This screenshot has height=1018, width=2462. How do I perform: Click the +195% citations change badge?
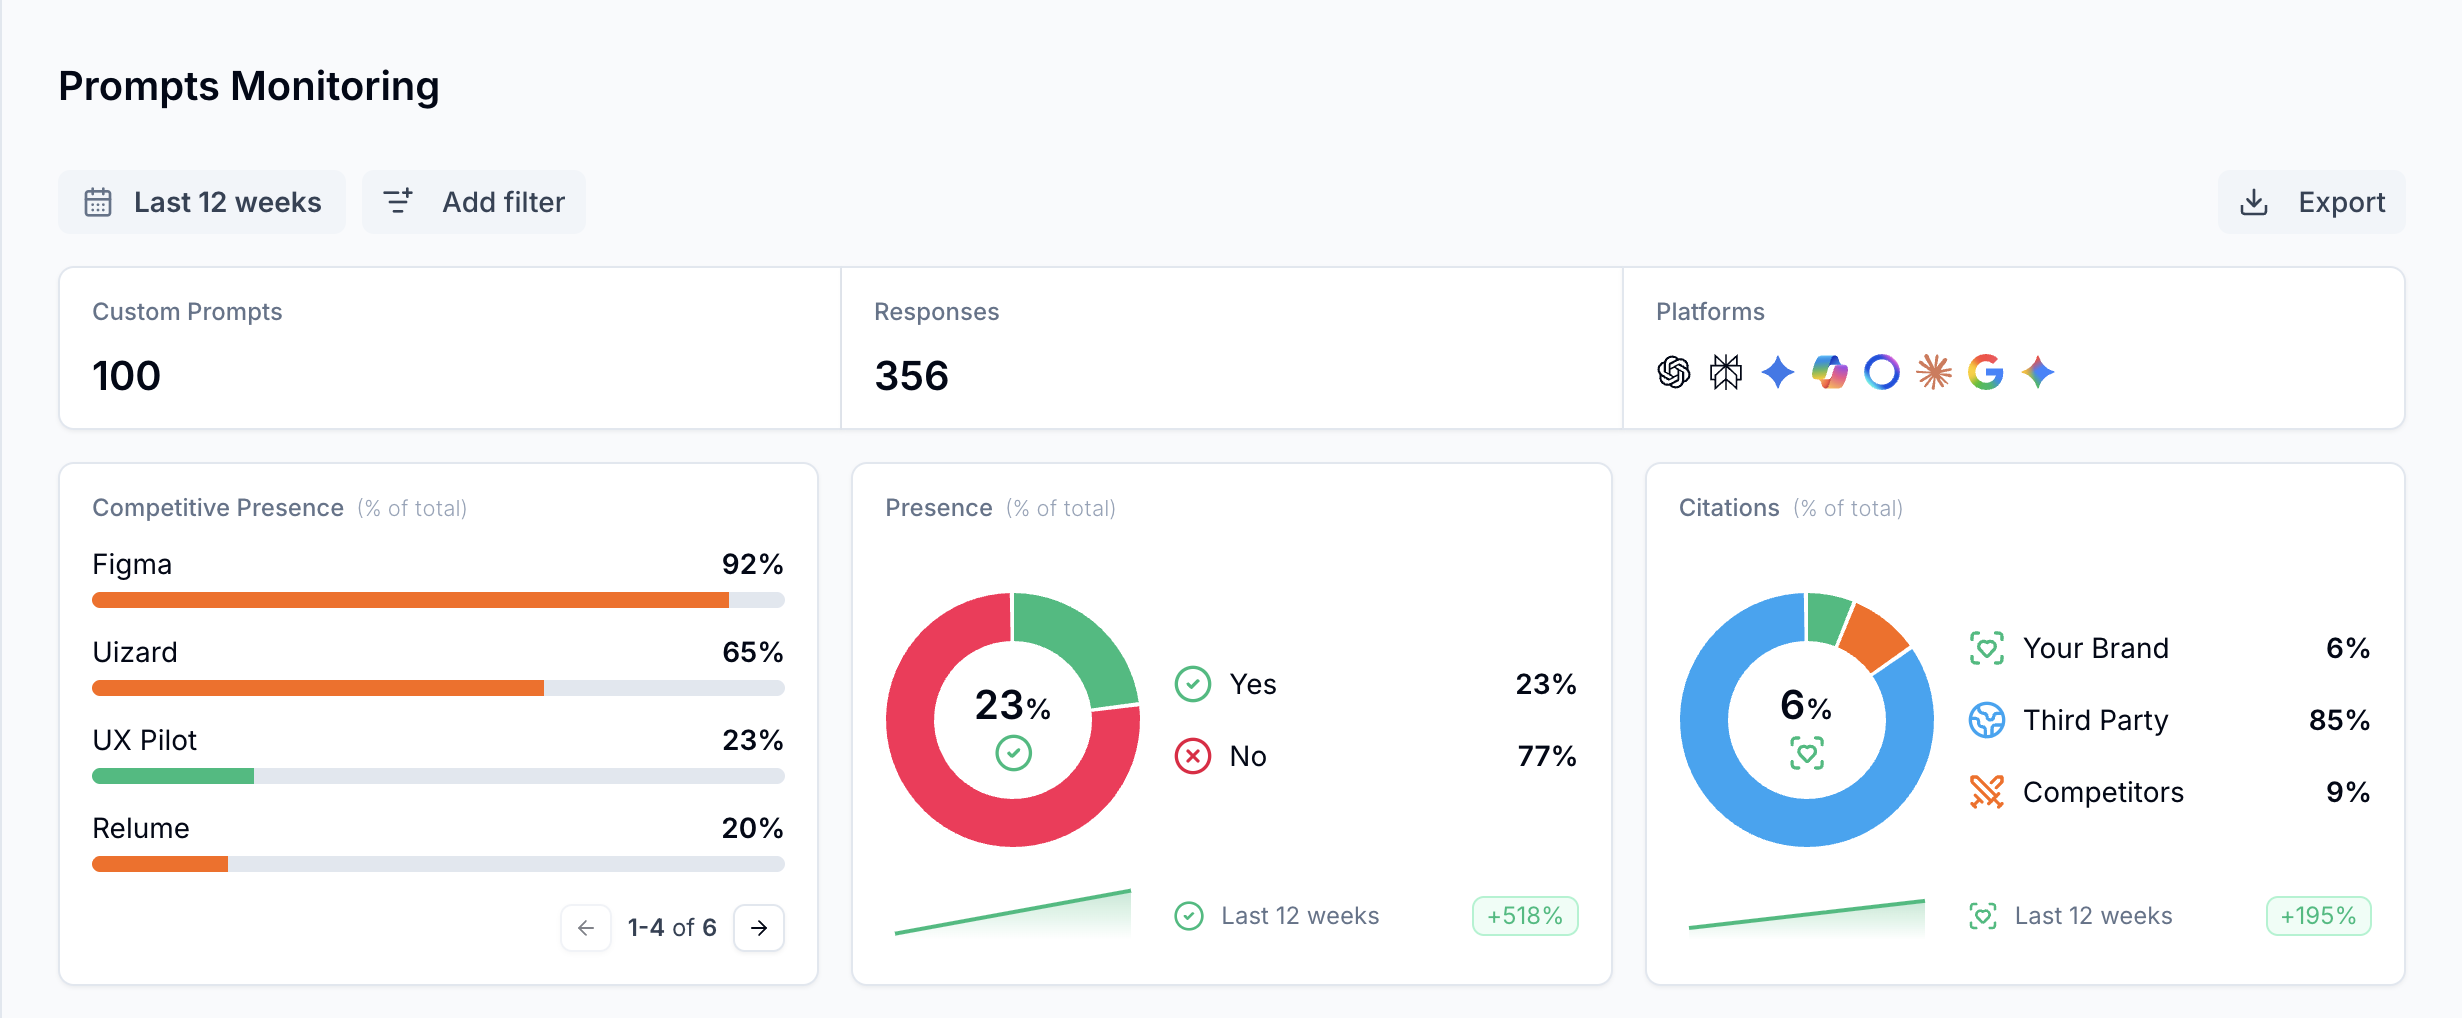pos(2318,916)
